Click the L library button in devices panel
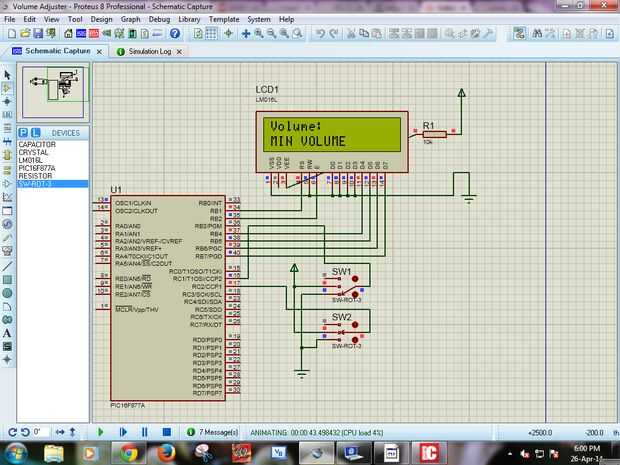This screenshot has width=620, height=465. point(35,132)
